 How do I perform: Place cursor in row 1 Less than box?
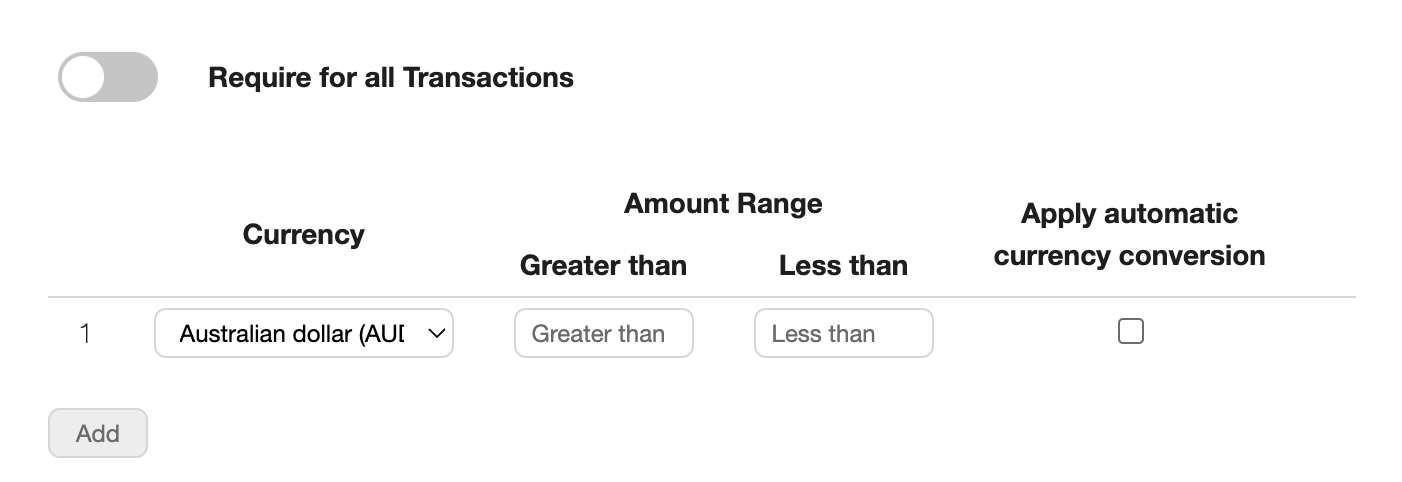coord(844,333)
